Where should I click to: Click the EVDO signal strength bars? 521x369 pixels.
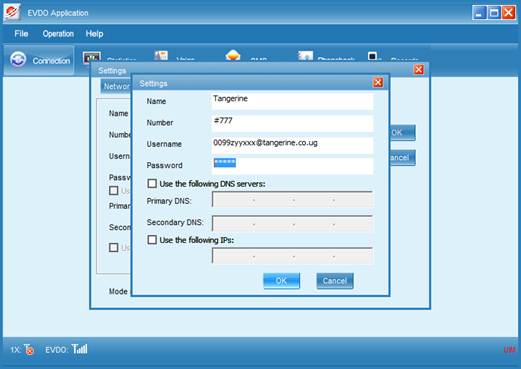click(80, 349)
